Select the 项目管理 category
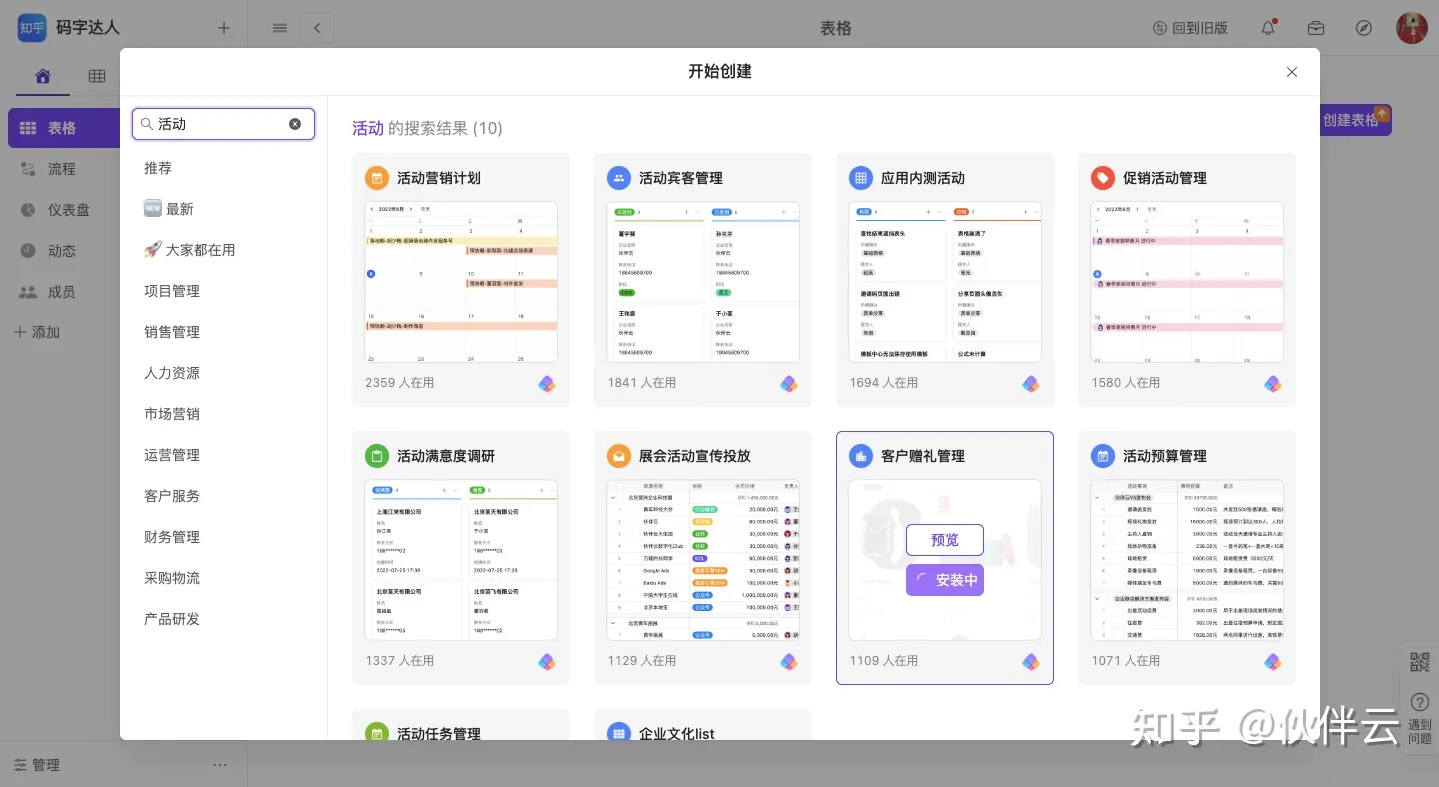The image size is (1439, 787). pos(172,291)
